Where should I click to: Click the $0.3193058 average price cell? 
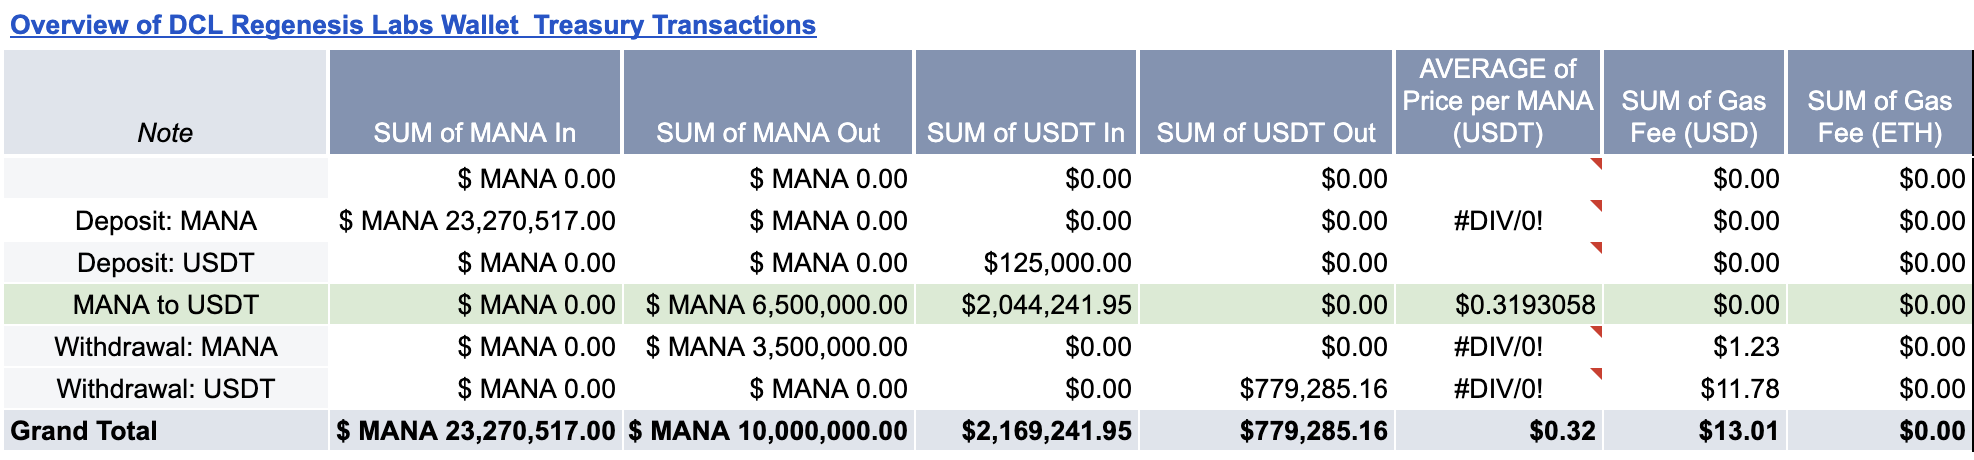coord(1524,305)
